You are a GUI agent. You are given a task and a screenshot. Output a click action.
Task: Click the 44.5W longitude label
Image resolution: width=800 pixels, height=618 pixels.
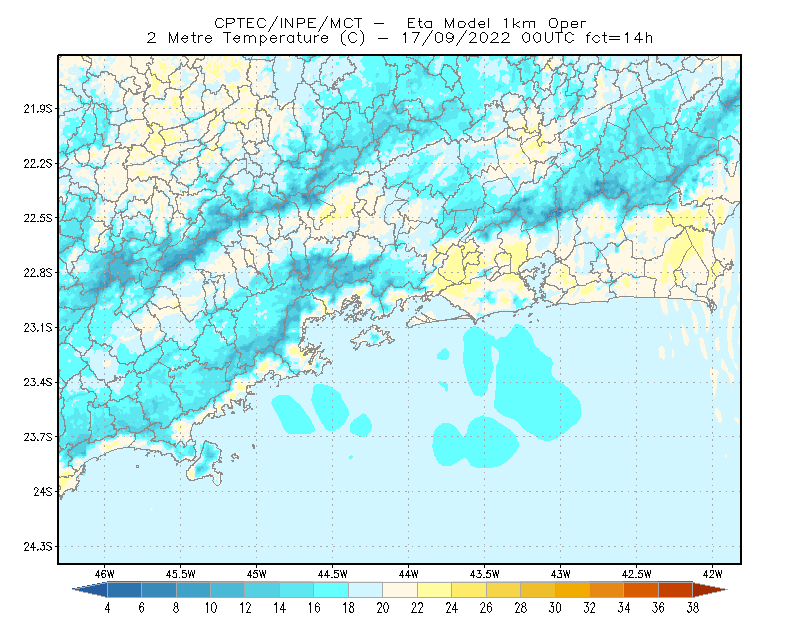click(x=333, y=574)
